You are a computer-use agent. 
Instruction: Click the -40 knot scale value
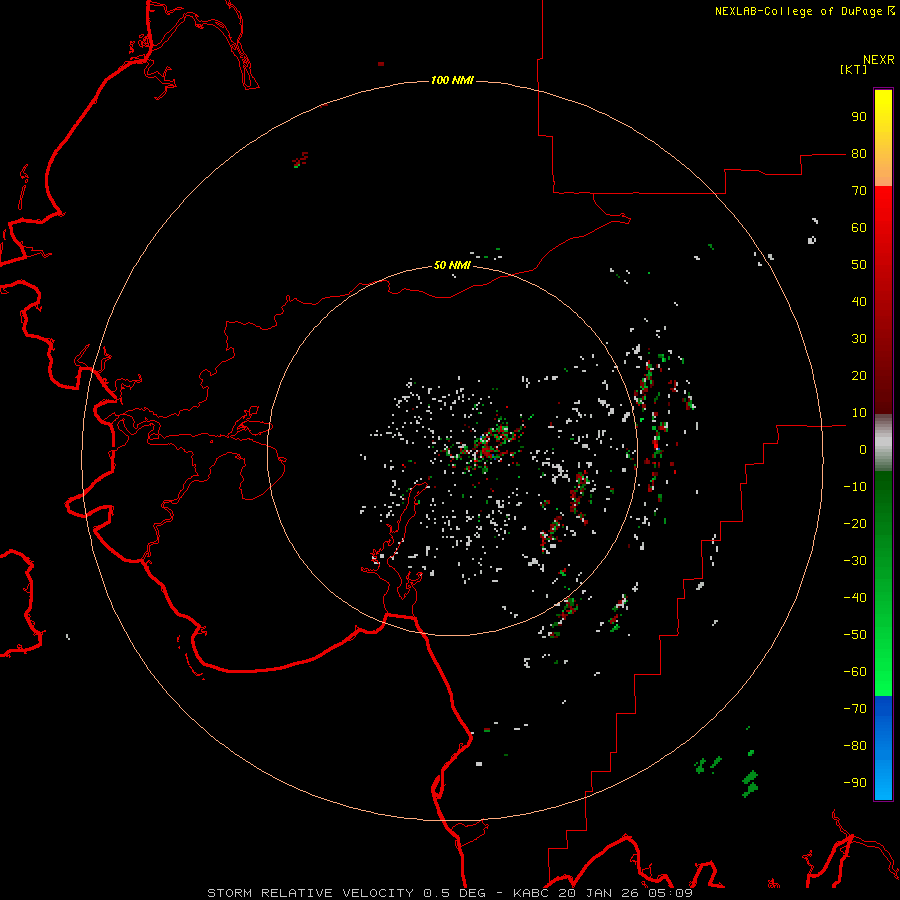click(855, 598)
